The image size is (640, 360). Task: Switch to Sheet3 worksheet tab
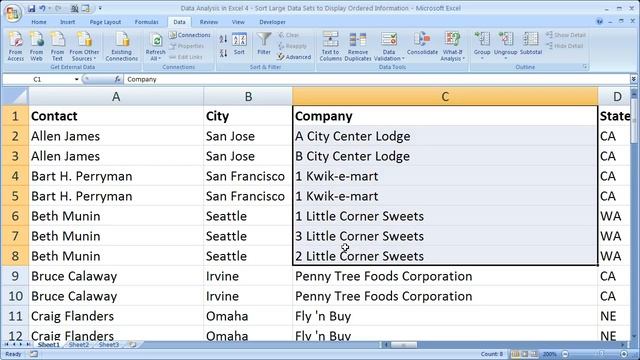tap(109, 345)
